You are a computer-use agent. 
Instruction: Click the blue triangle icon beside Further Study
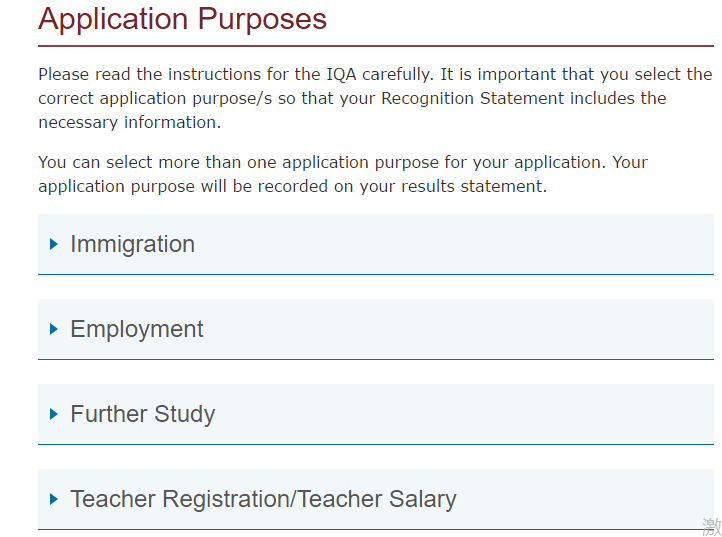pos(54,414)
